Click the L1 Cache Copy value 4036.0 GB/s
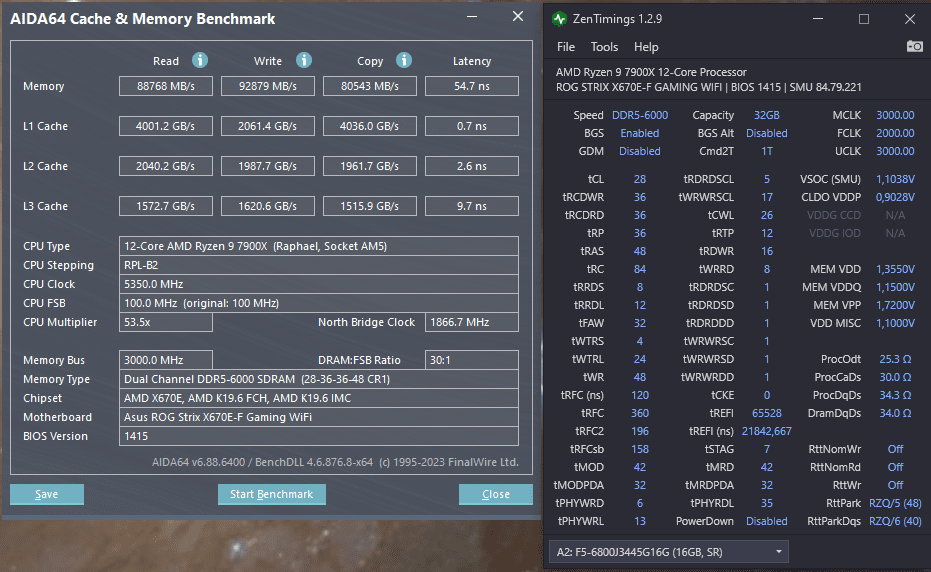This screenshot has width=931, height=572. click(370, 126)
